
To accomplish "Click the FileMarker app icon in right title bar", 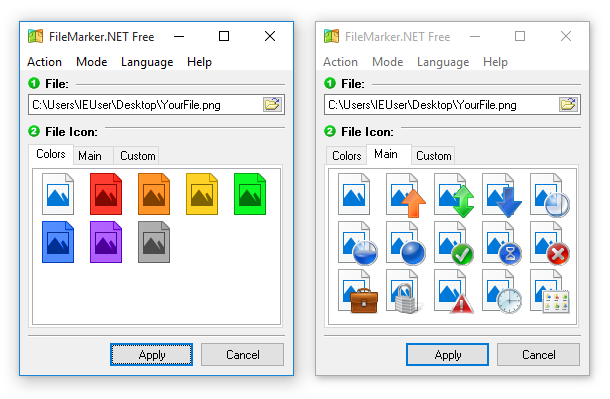I will coord(331,36).
